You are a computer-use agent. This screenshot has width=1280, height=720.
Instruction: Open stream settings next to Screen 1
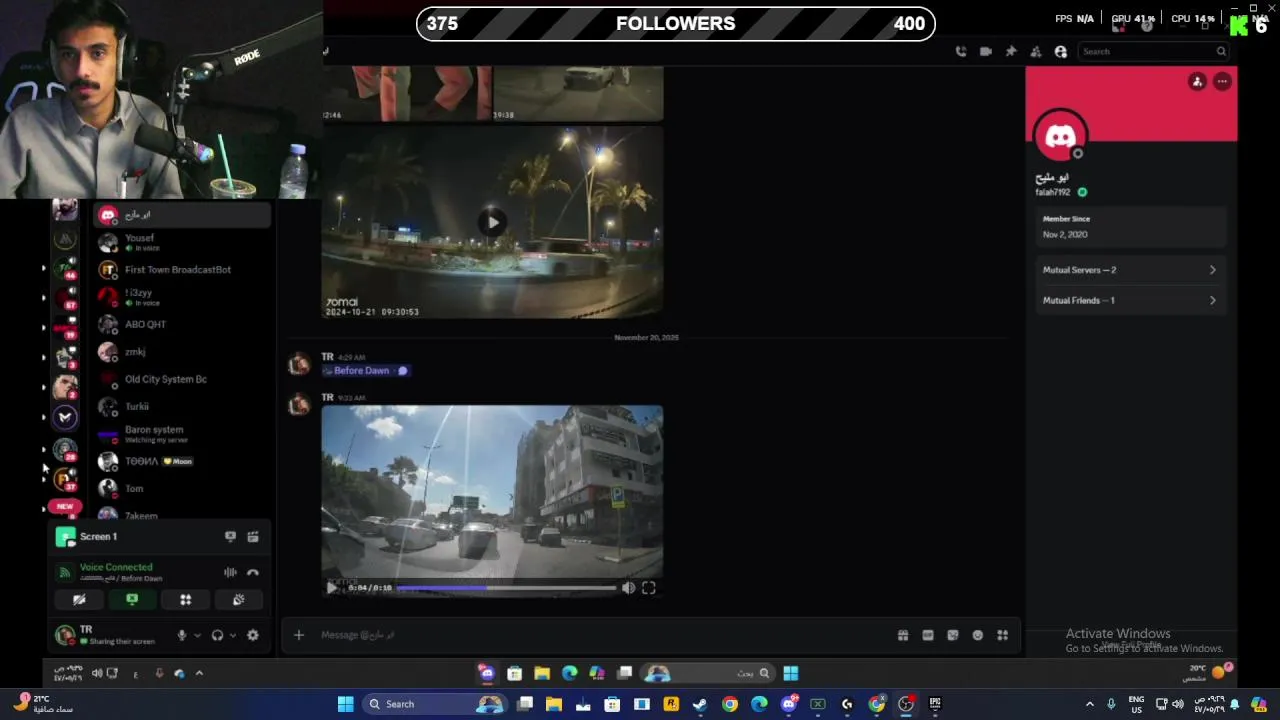coord(230,537)
